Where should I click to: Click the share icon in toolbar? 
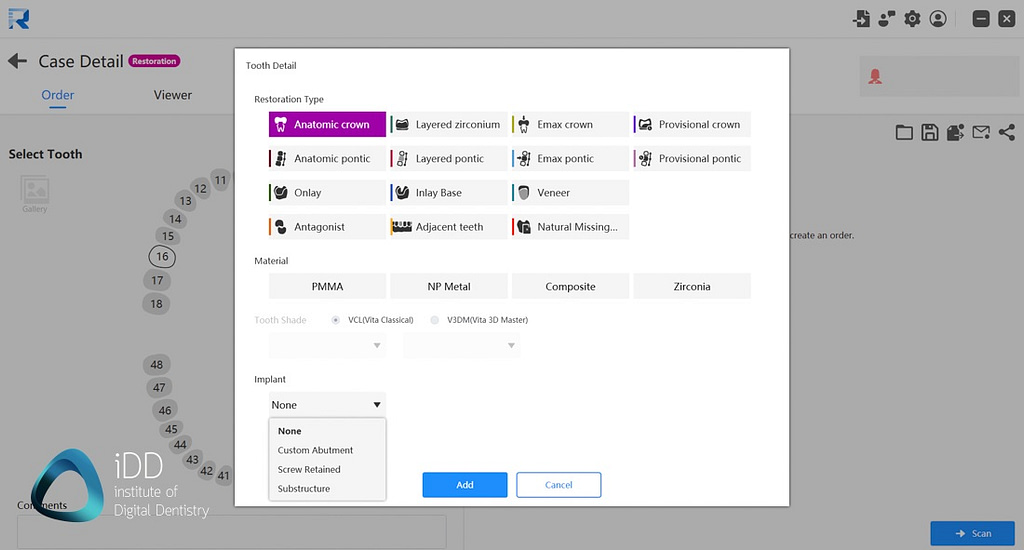pyautogui.click(x=1006, y=132)
